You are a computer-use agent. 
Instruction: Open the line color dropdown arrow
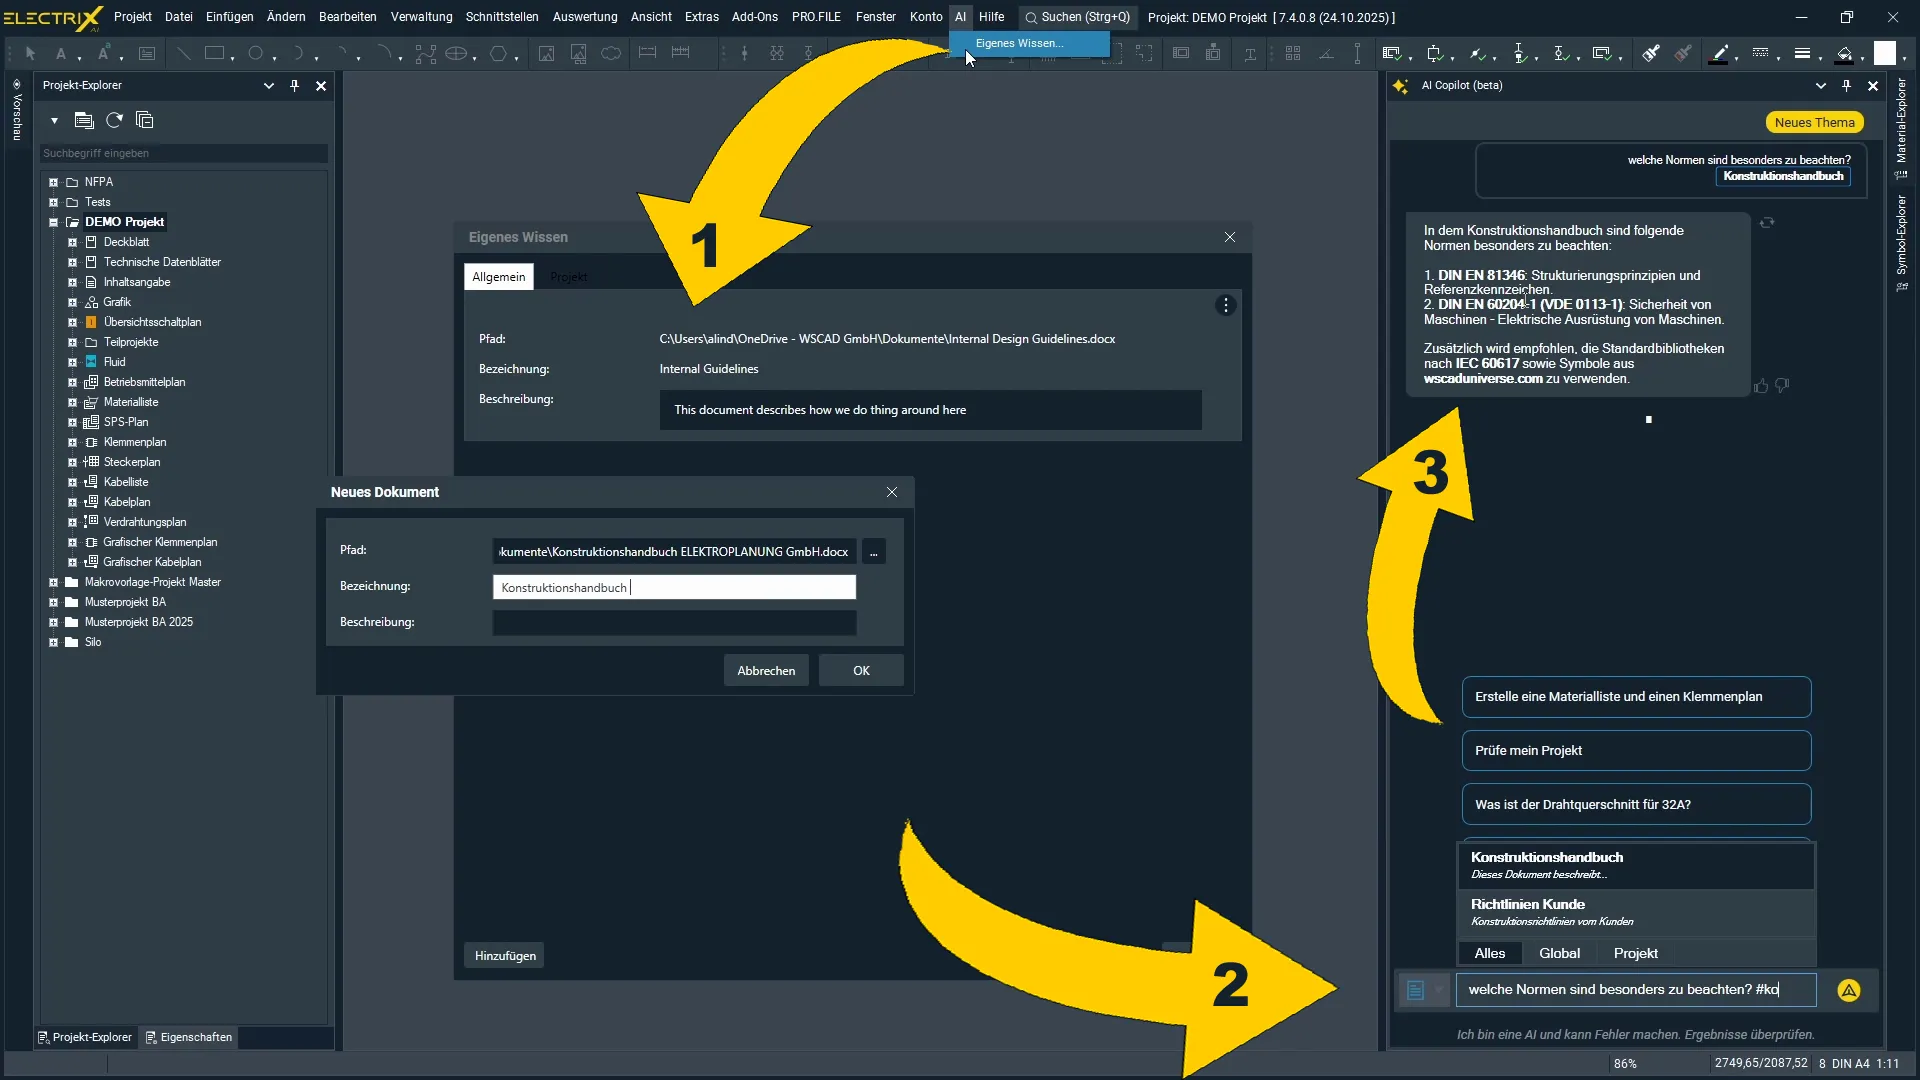click(x=1736, y=58)
